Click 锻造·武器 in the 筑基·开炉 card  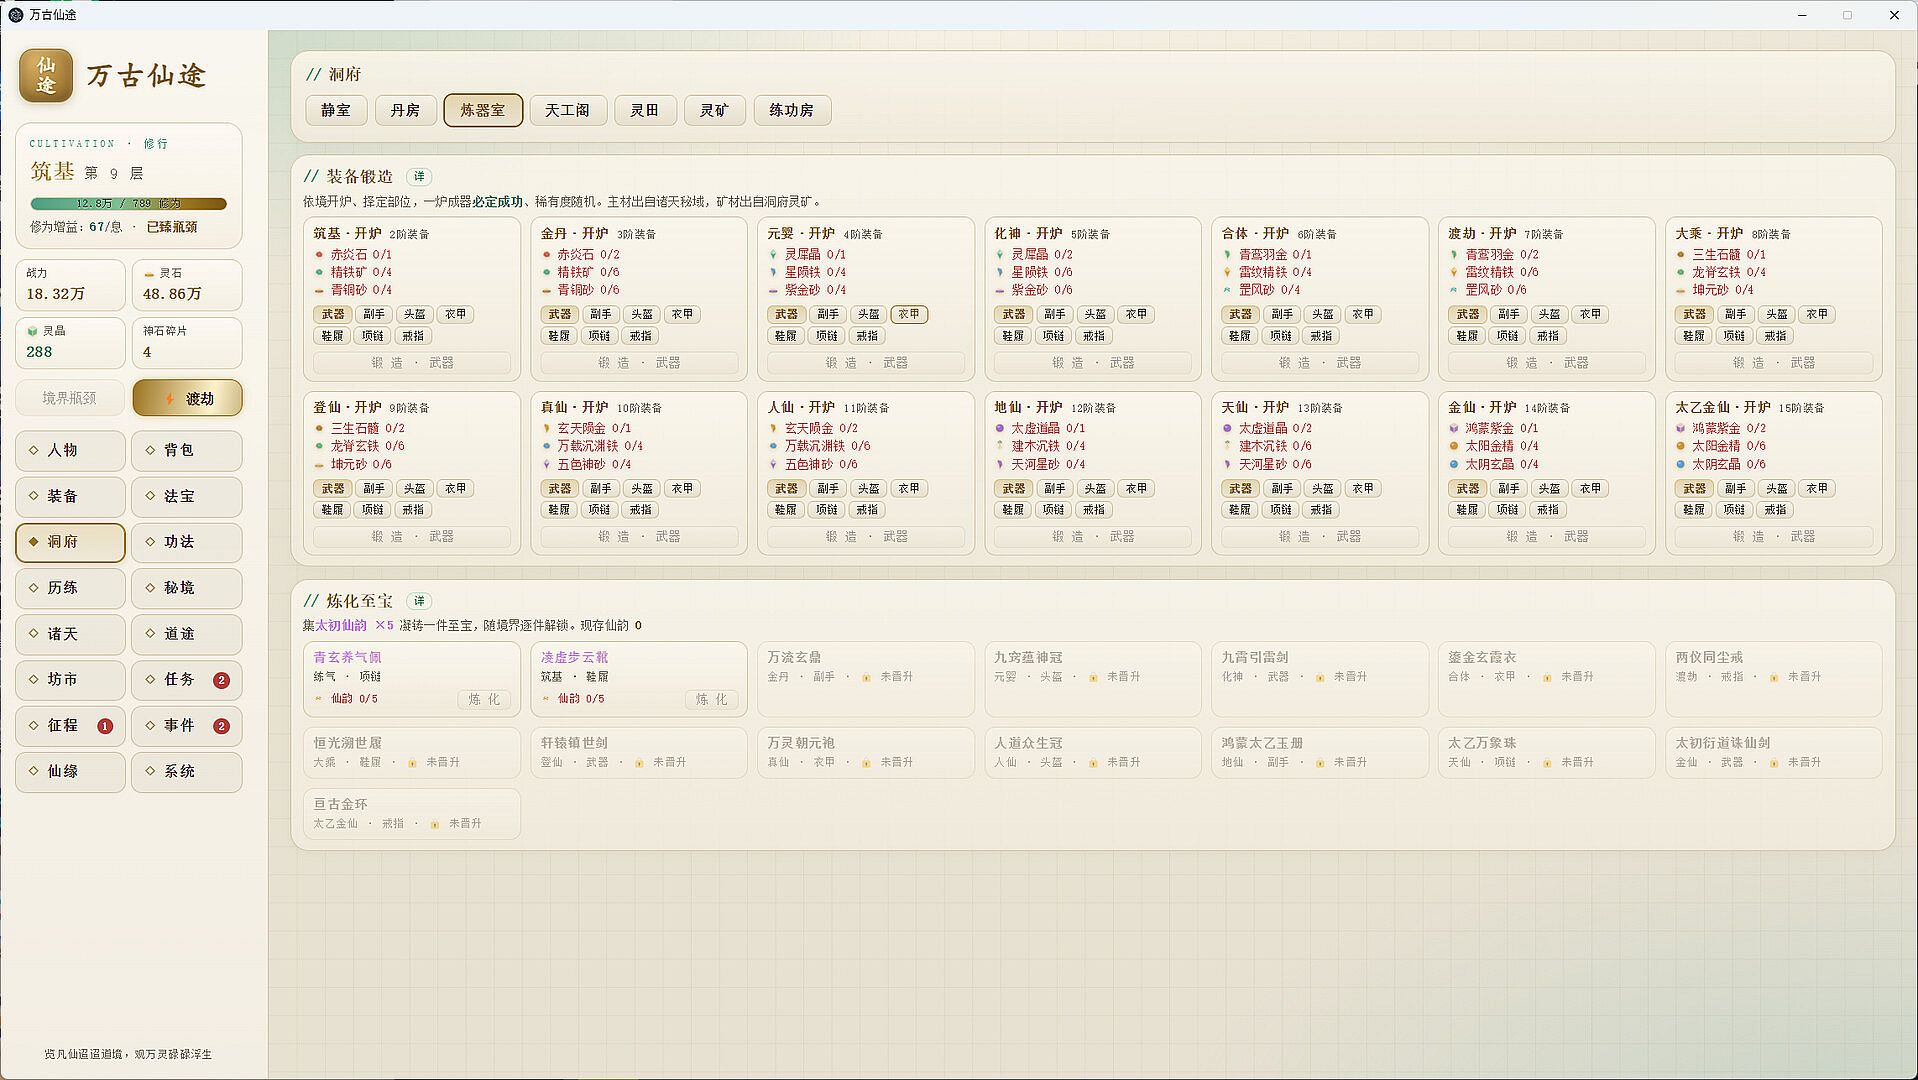click(x=412, y=363)
